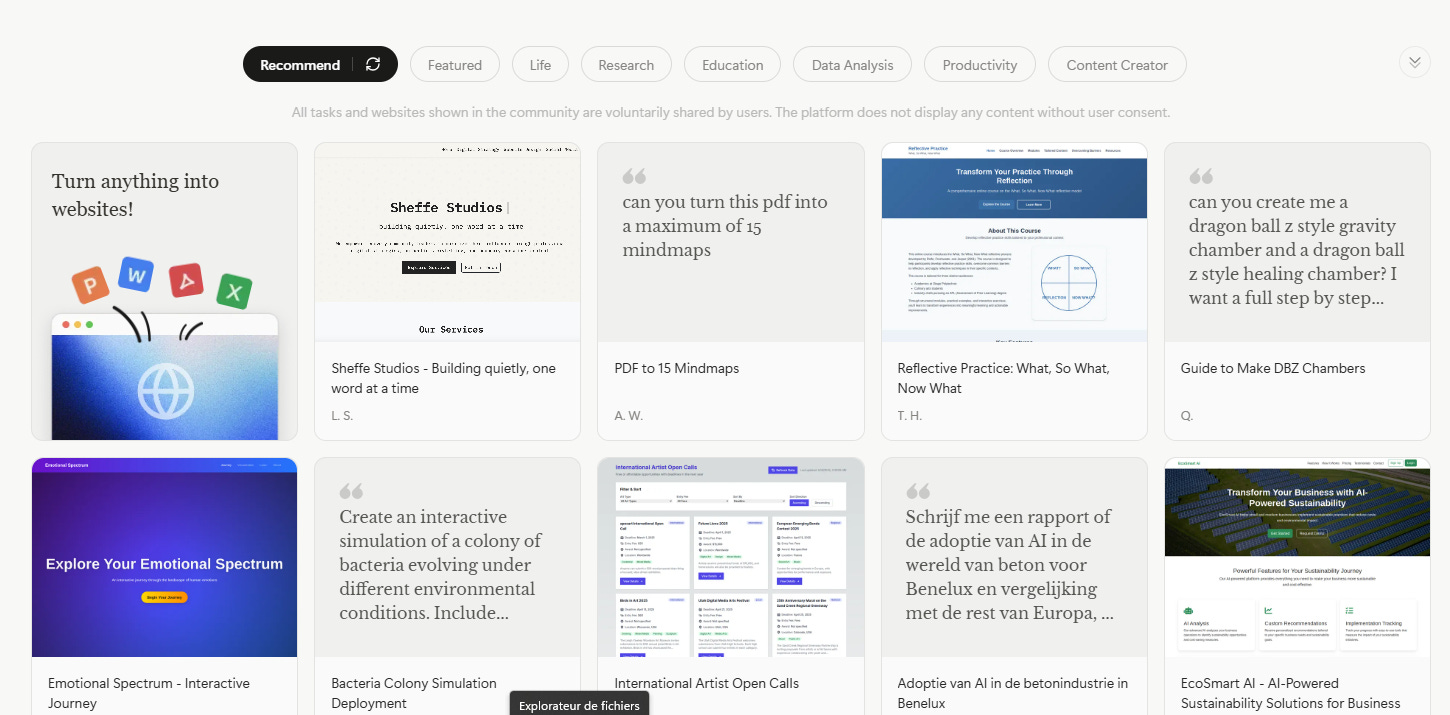Open International Artist Open Calls preview thumbnail
Image resolution: width=1450 pixels, height=715 pixels.
pyautogui.click(x=731, y=557)
